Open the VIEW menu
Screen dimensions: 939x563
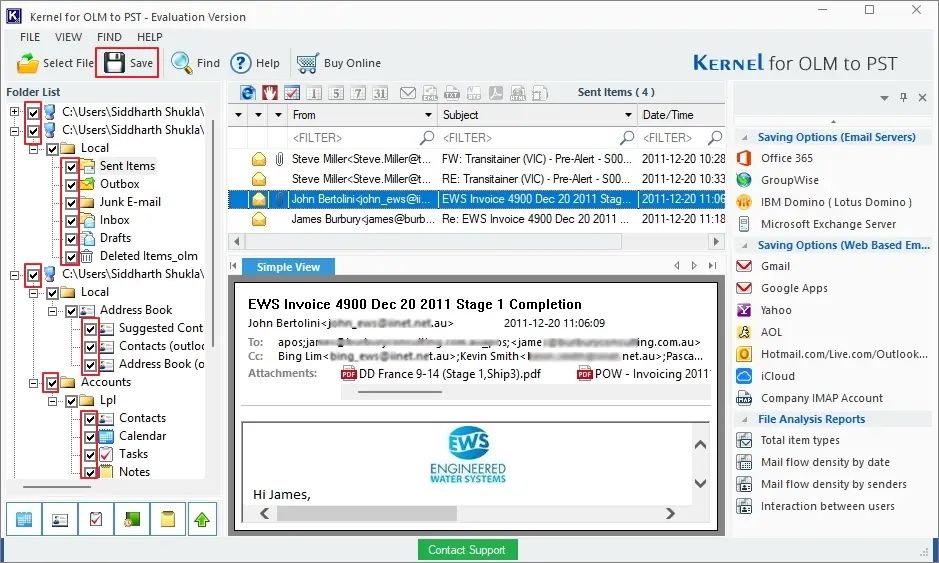68,37
